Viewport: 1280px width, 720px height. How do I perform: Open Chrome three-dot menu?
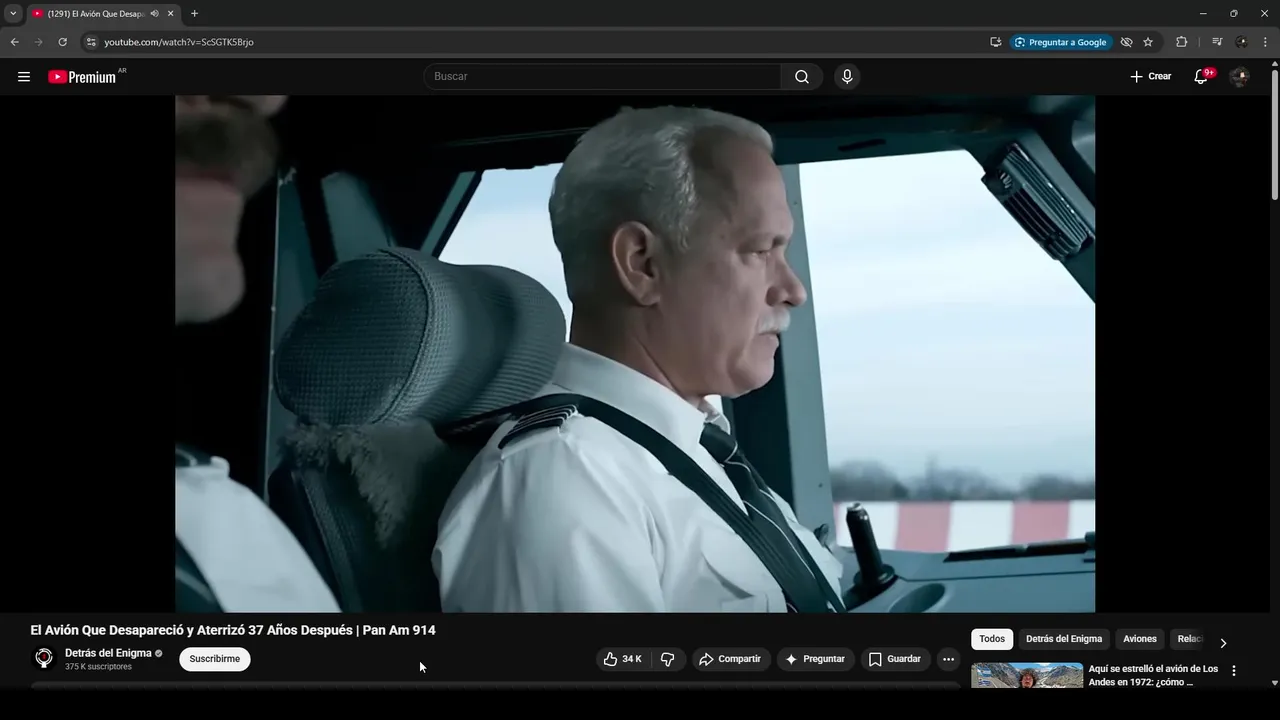click(x=1265, y=42)
